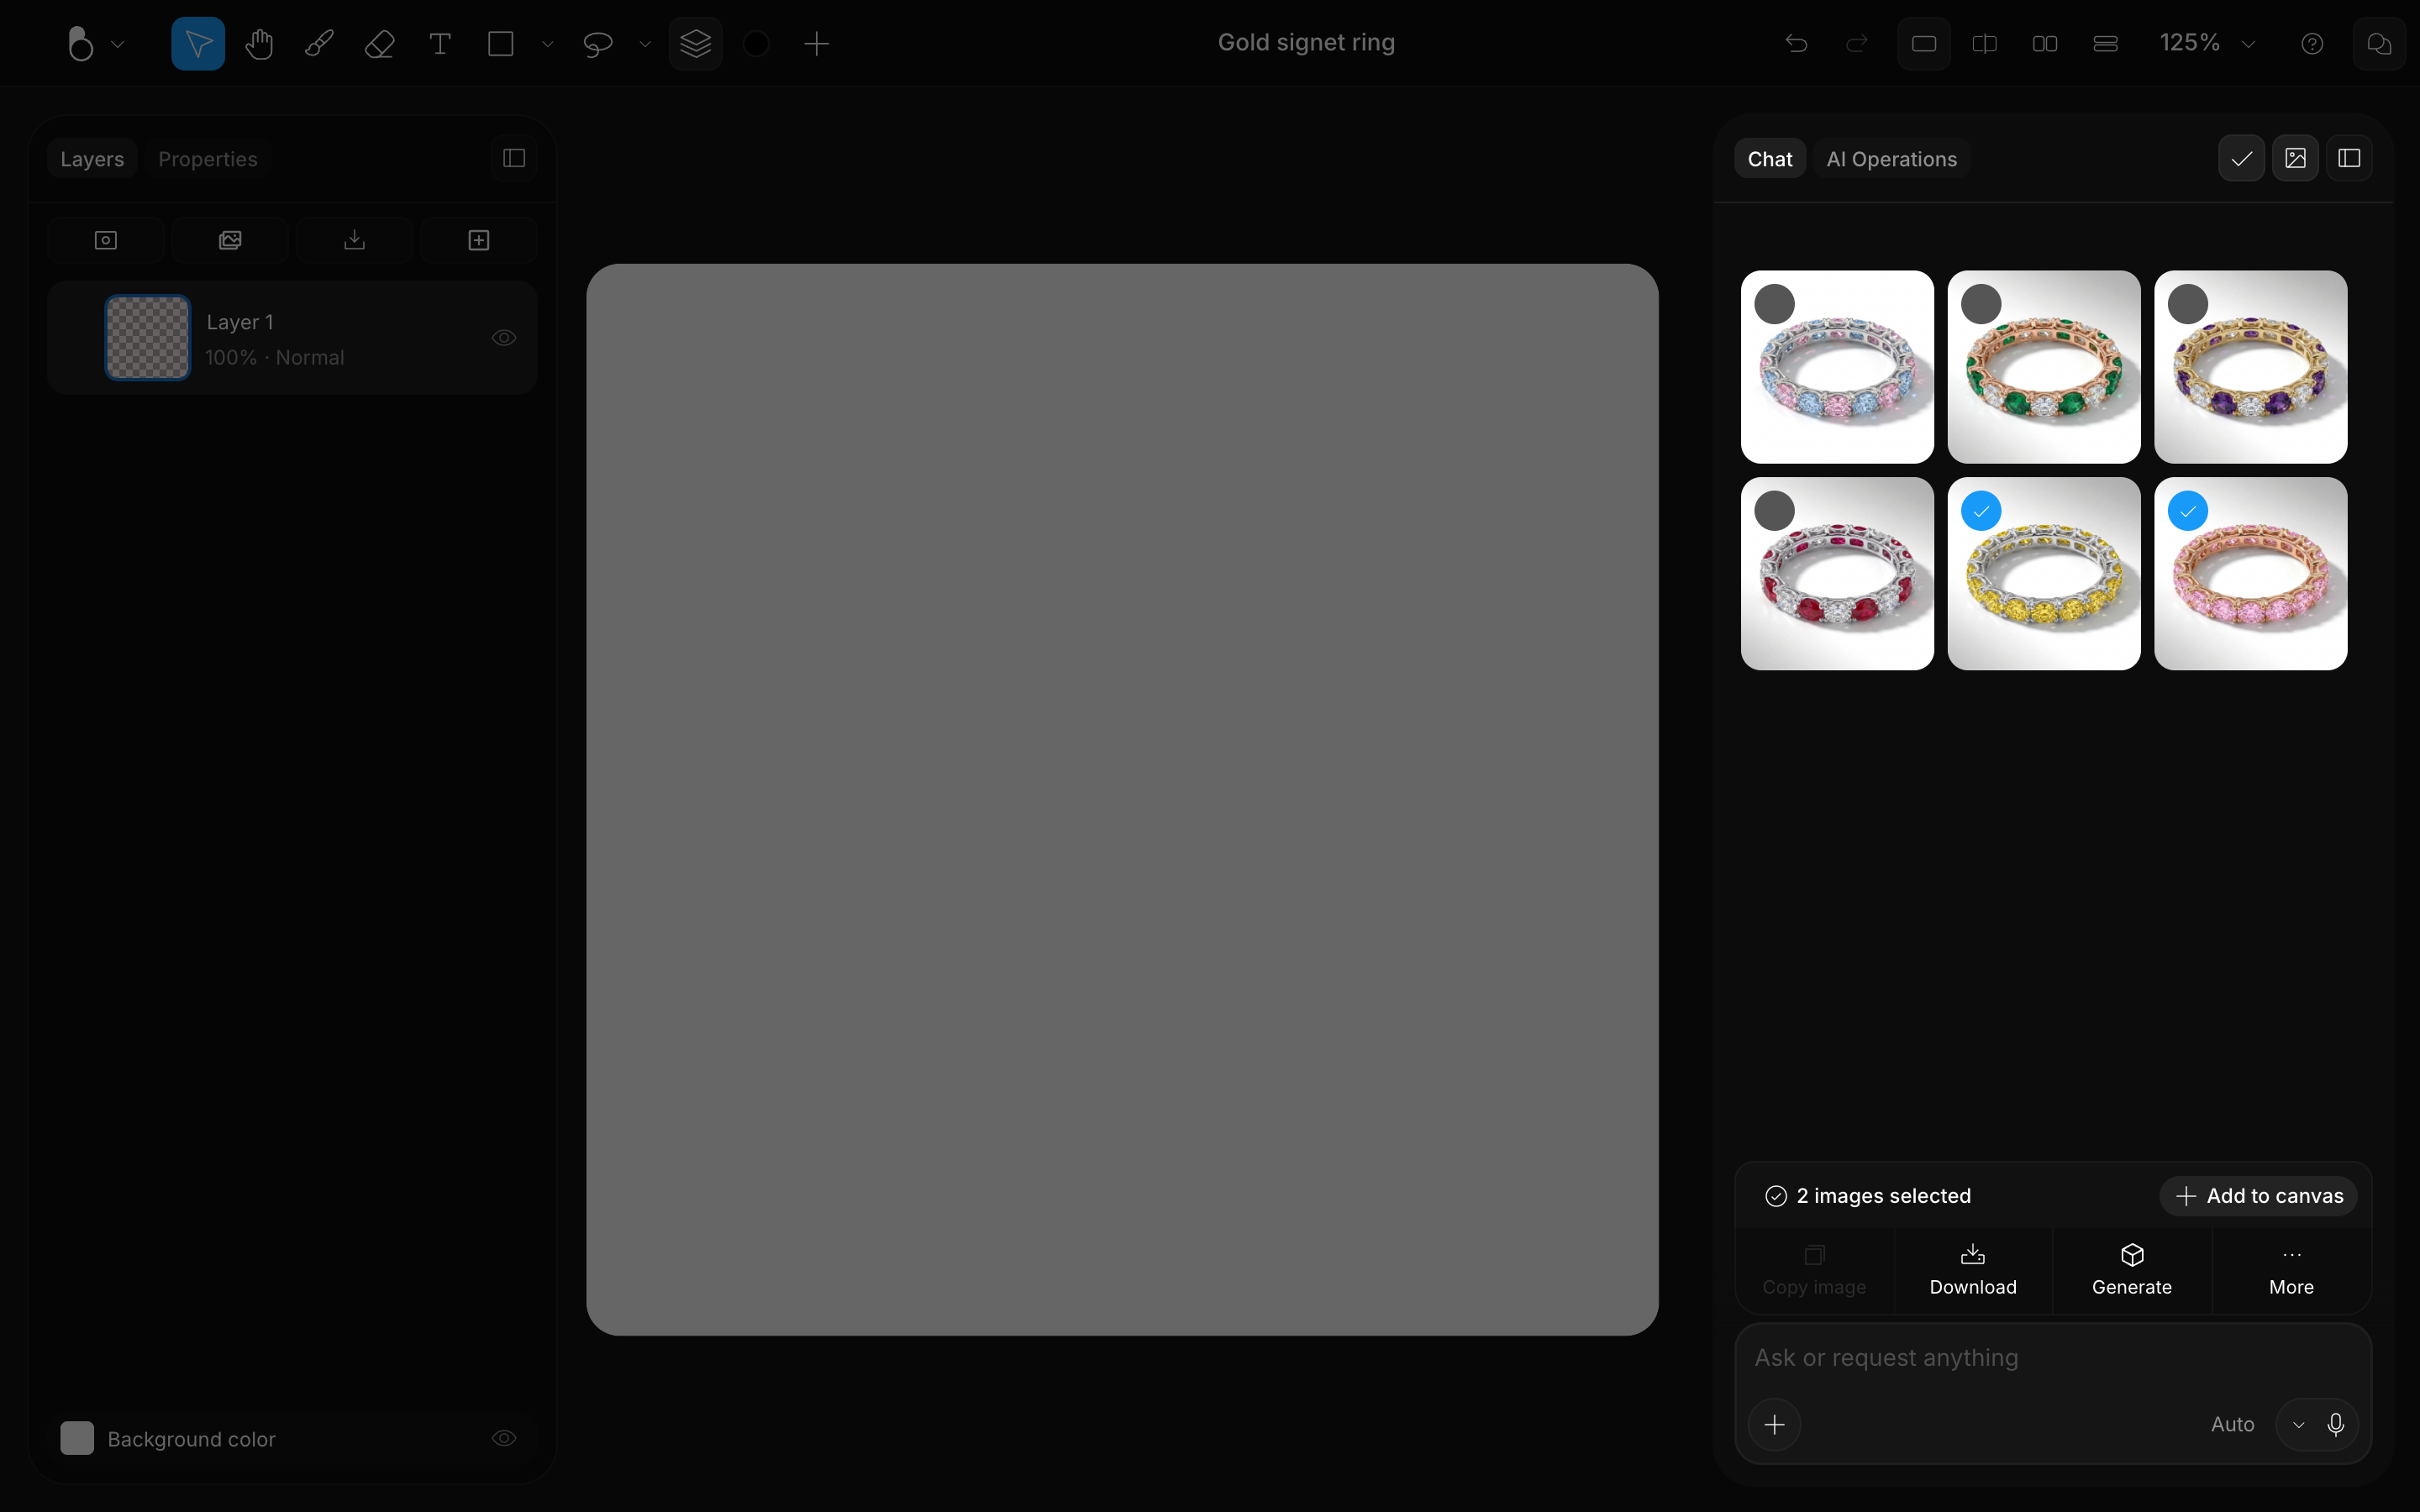Open the AI Operations tab

1891,159
